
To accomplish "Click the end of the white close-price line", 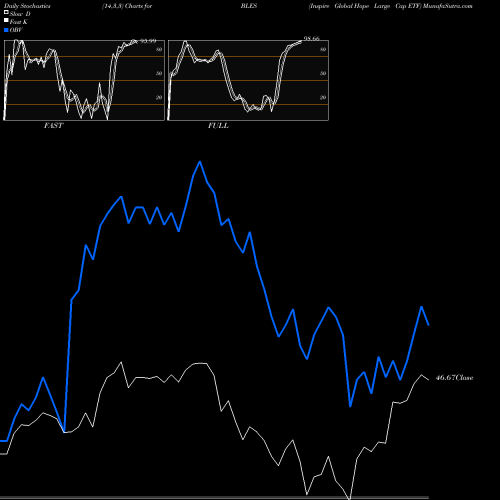I will click(x=429, y=380).
